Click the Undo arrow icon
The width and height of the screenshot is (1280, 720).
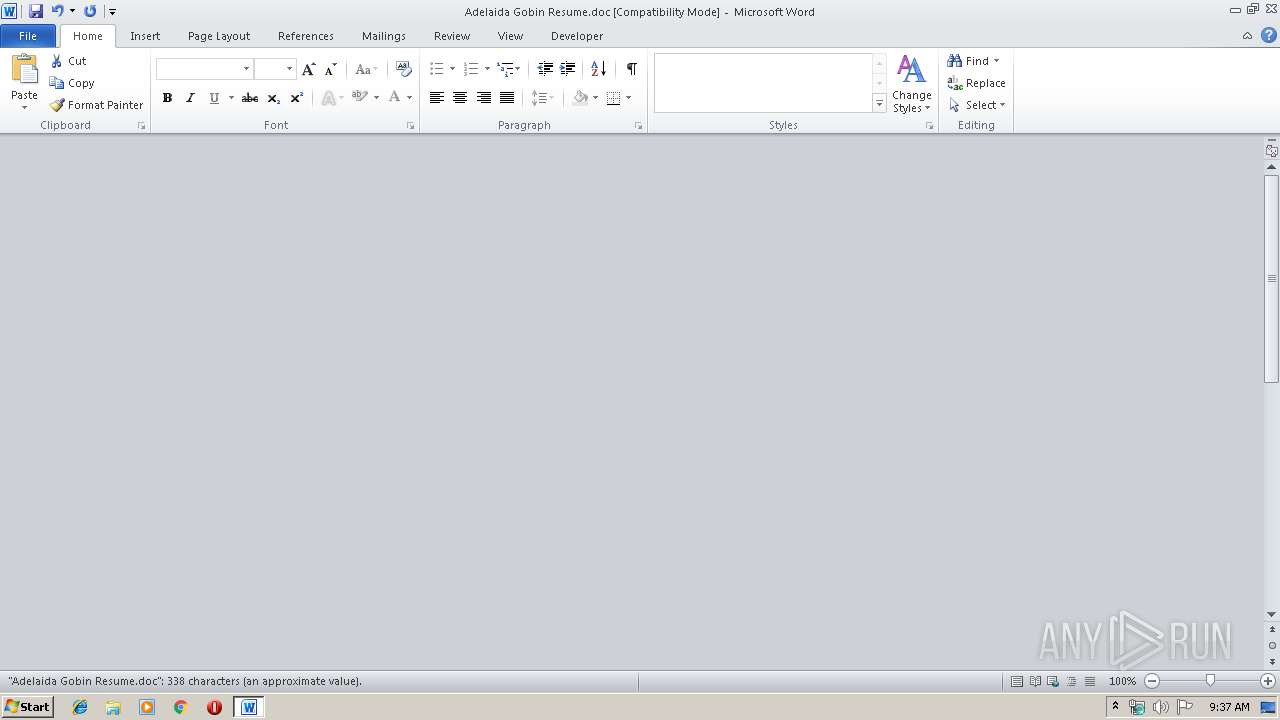pos(57,11)
